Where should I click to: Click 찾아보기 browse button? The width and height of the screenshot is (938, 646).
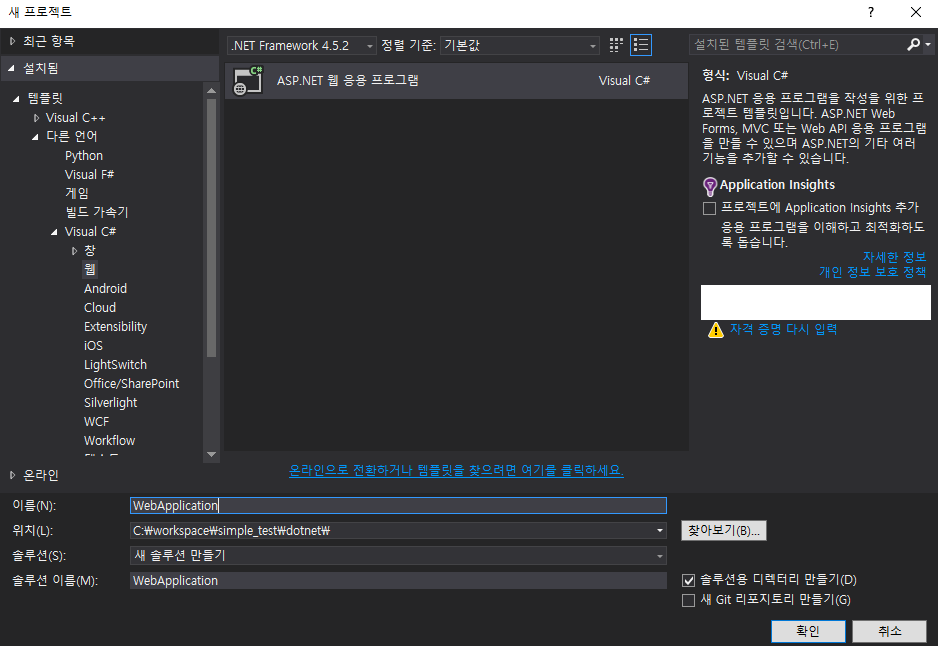coord(723,531)
